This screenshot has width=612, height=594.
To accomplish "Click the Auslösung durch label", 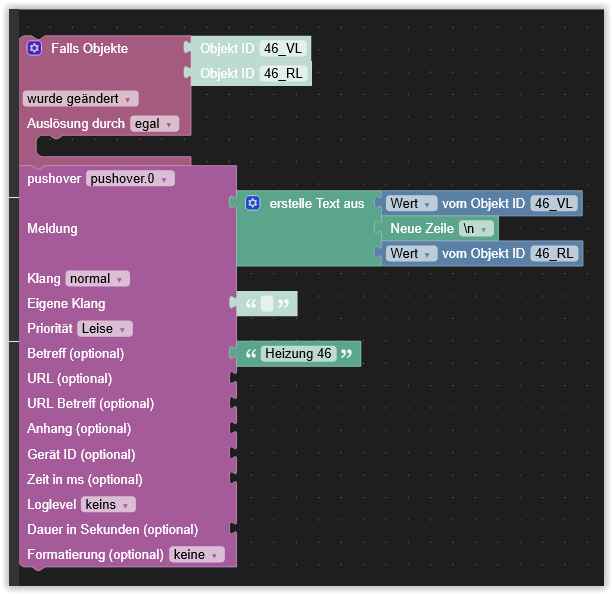I will [x=76, y=124].
